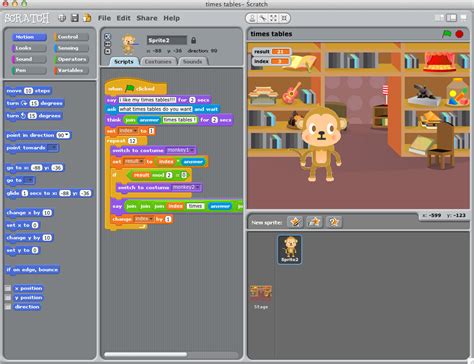Select the shrink sprite tool
Screen dimensions: 474x364
[x=284, y=18]
